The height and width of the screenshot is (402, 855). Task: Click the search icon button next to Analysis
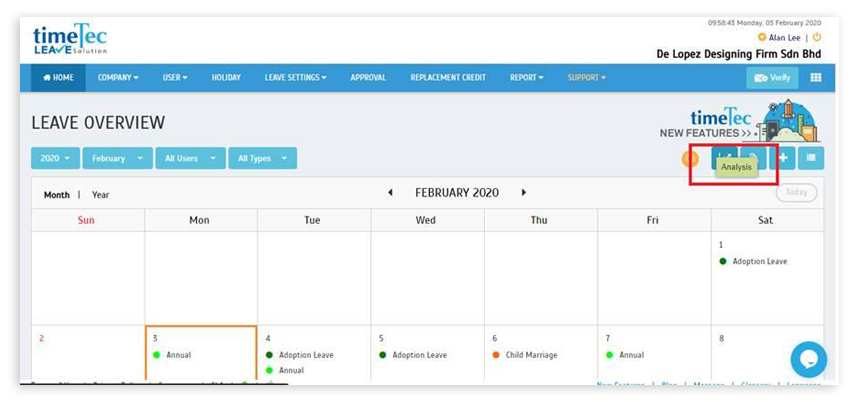click(753, 158)
